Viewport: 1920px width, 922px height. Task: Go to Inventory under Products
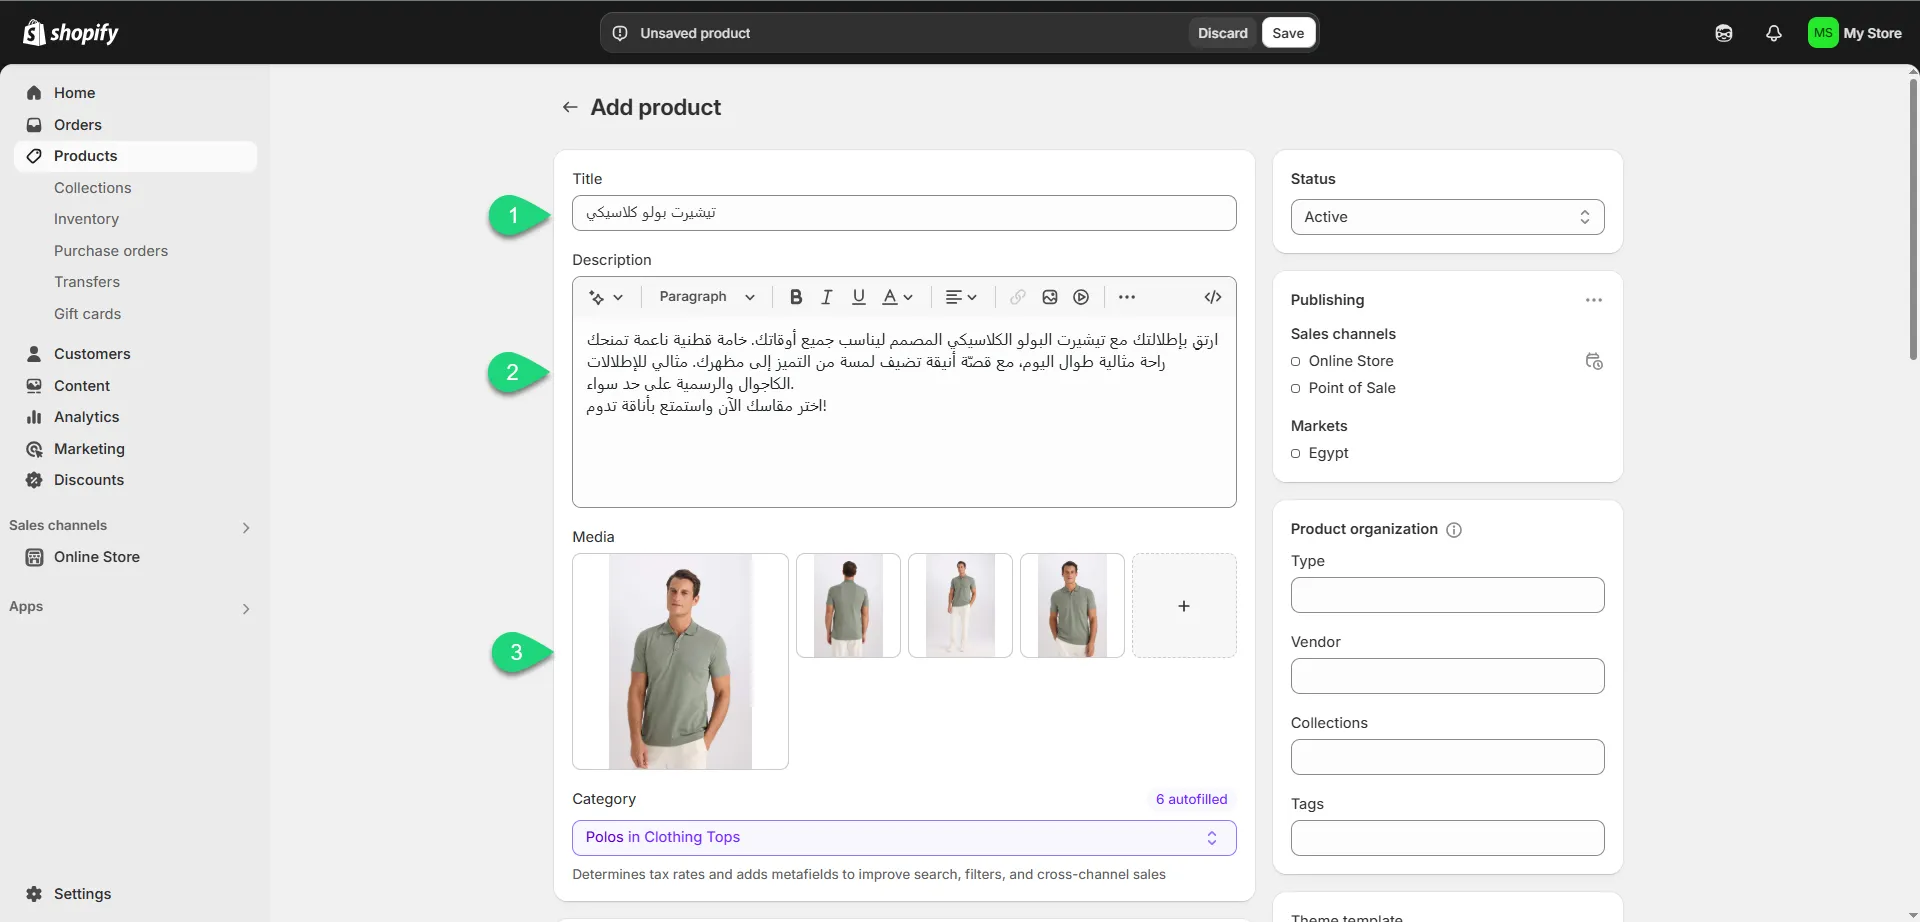click(86, 219)
